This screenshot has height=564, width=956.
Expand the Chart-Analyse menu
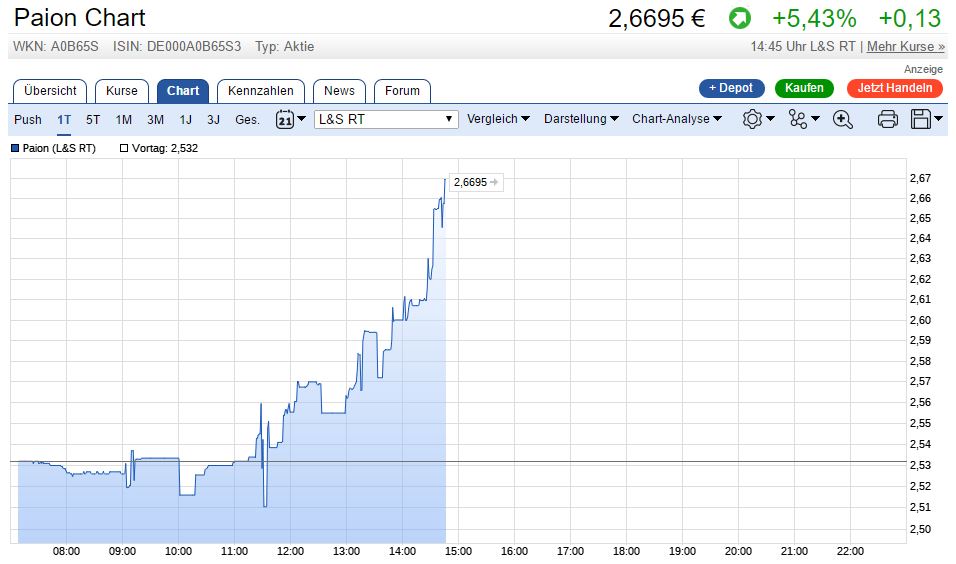point(677,119)
